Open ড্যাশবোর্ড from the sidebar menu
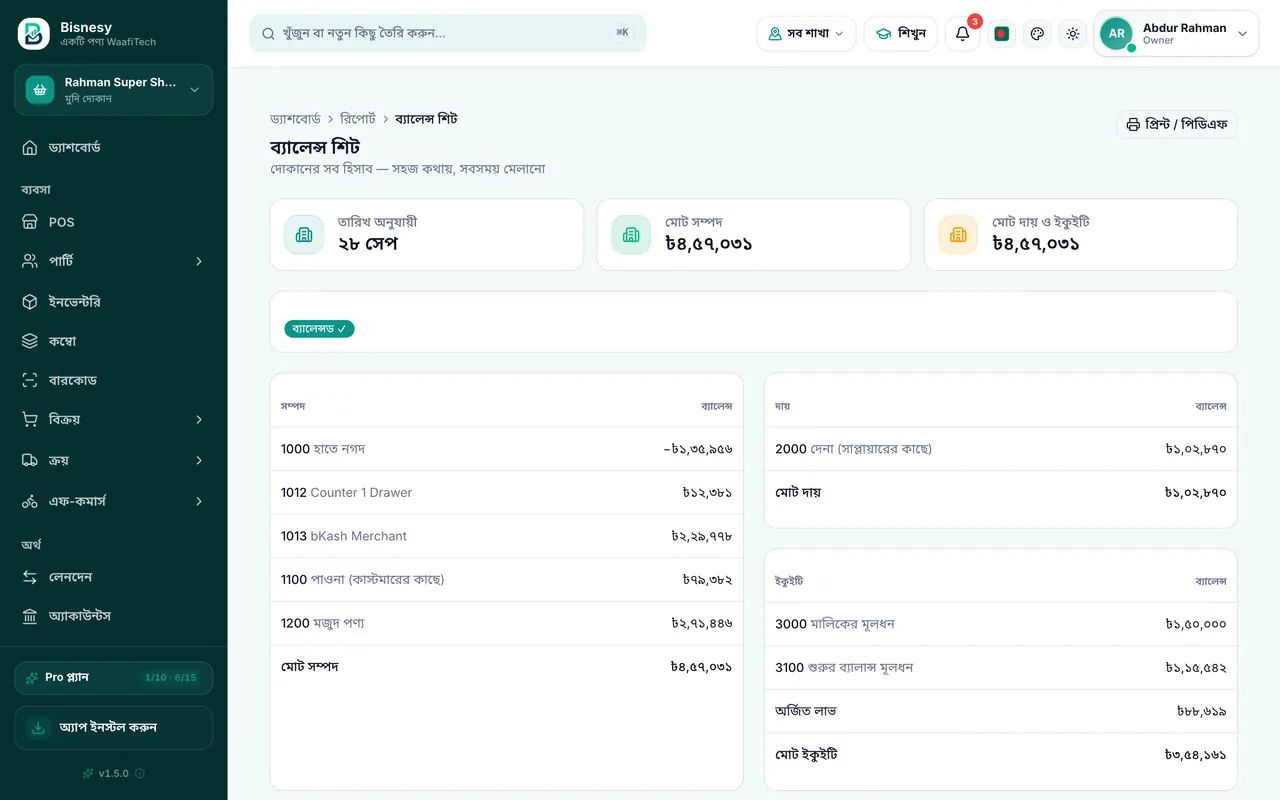Screen dimensions: 1280x800 [114, 148]
